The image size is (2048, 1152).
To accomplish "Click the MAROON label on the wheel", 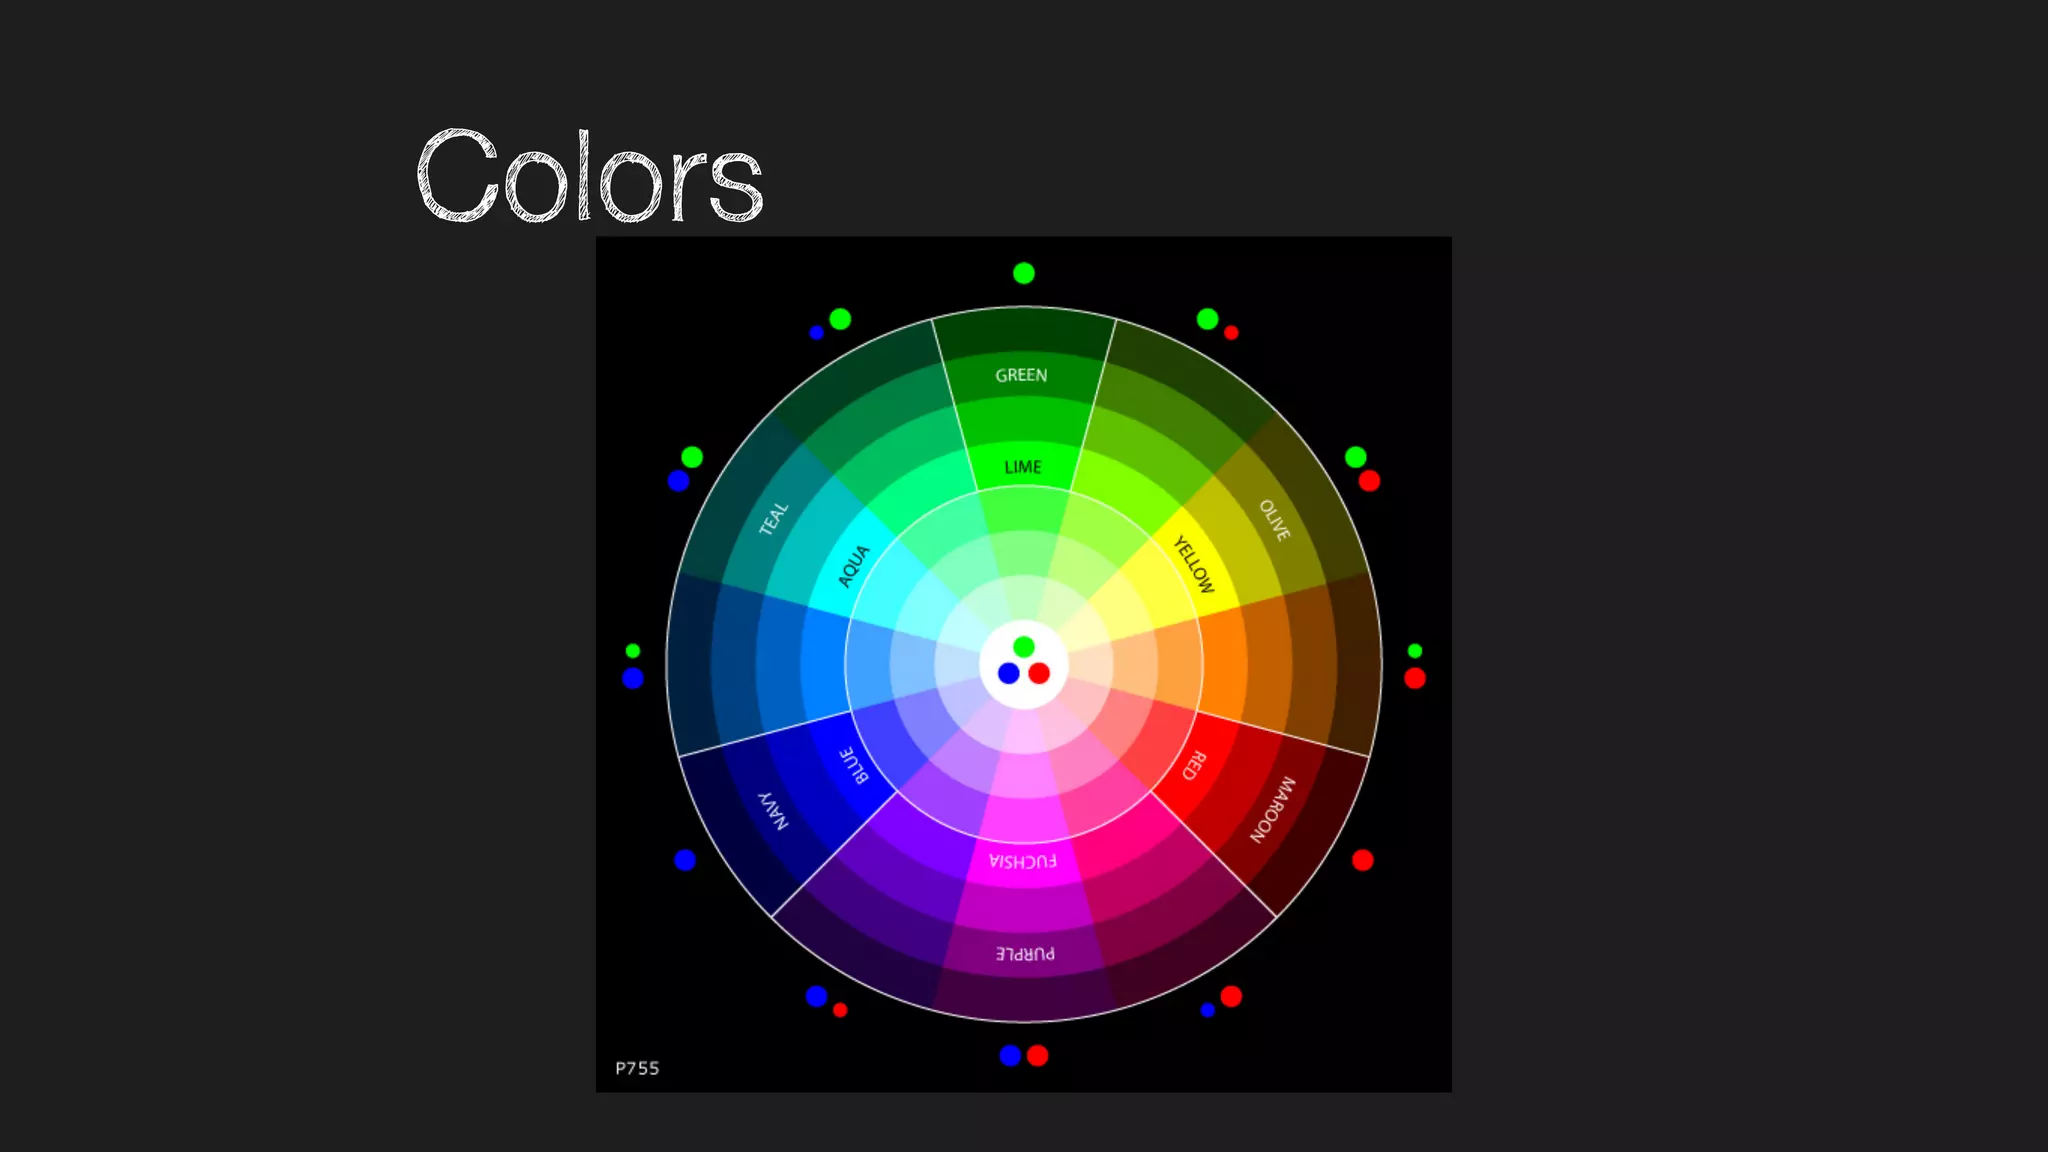I will point(1273,809).
